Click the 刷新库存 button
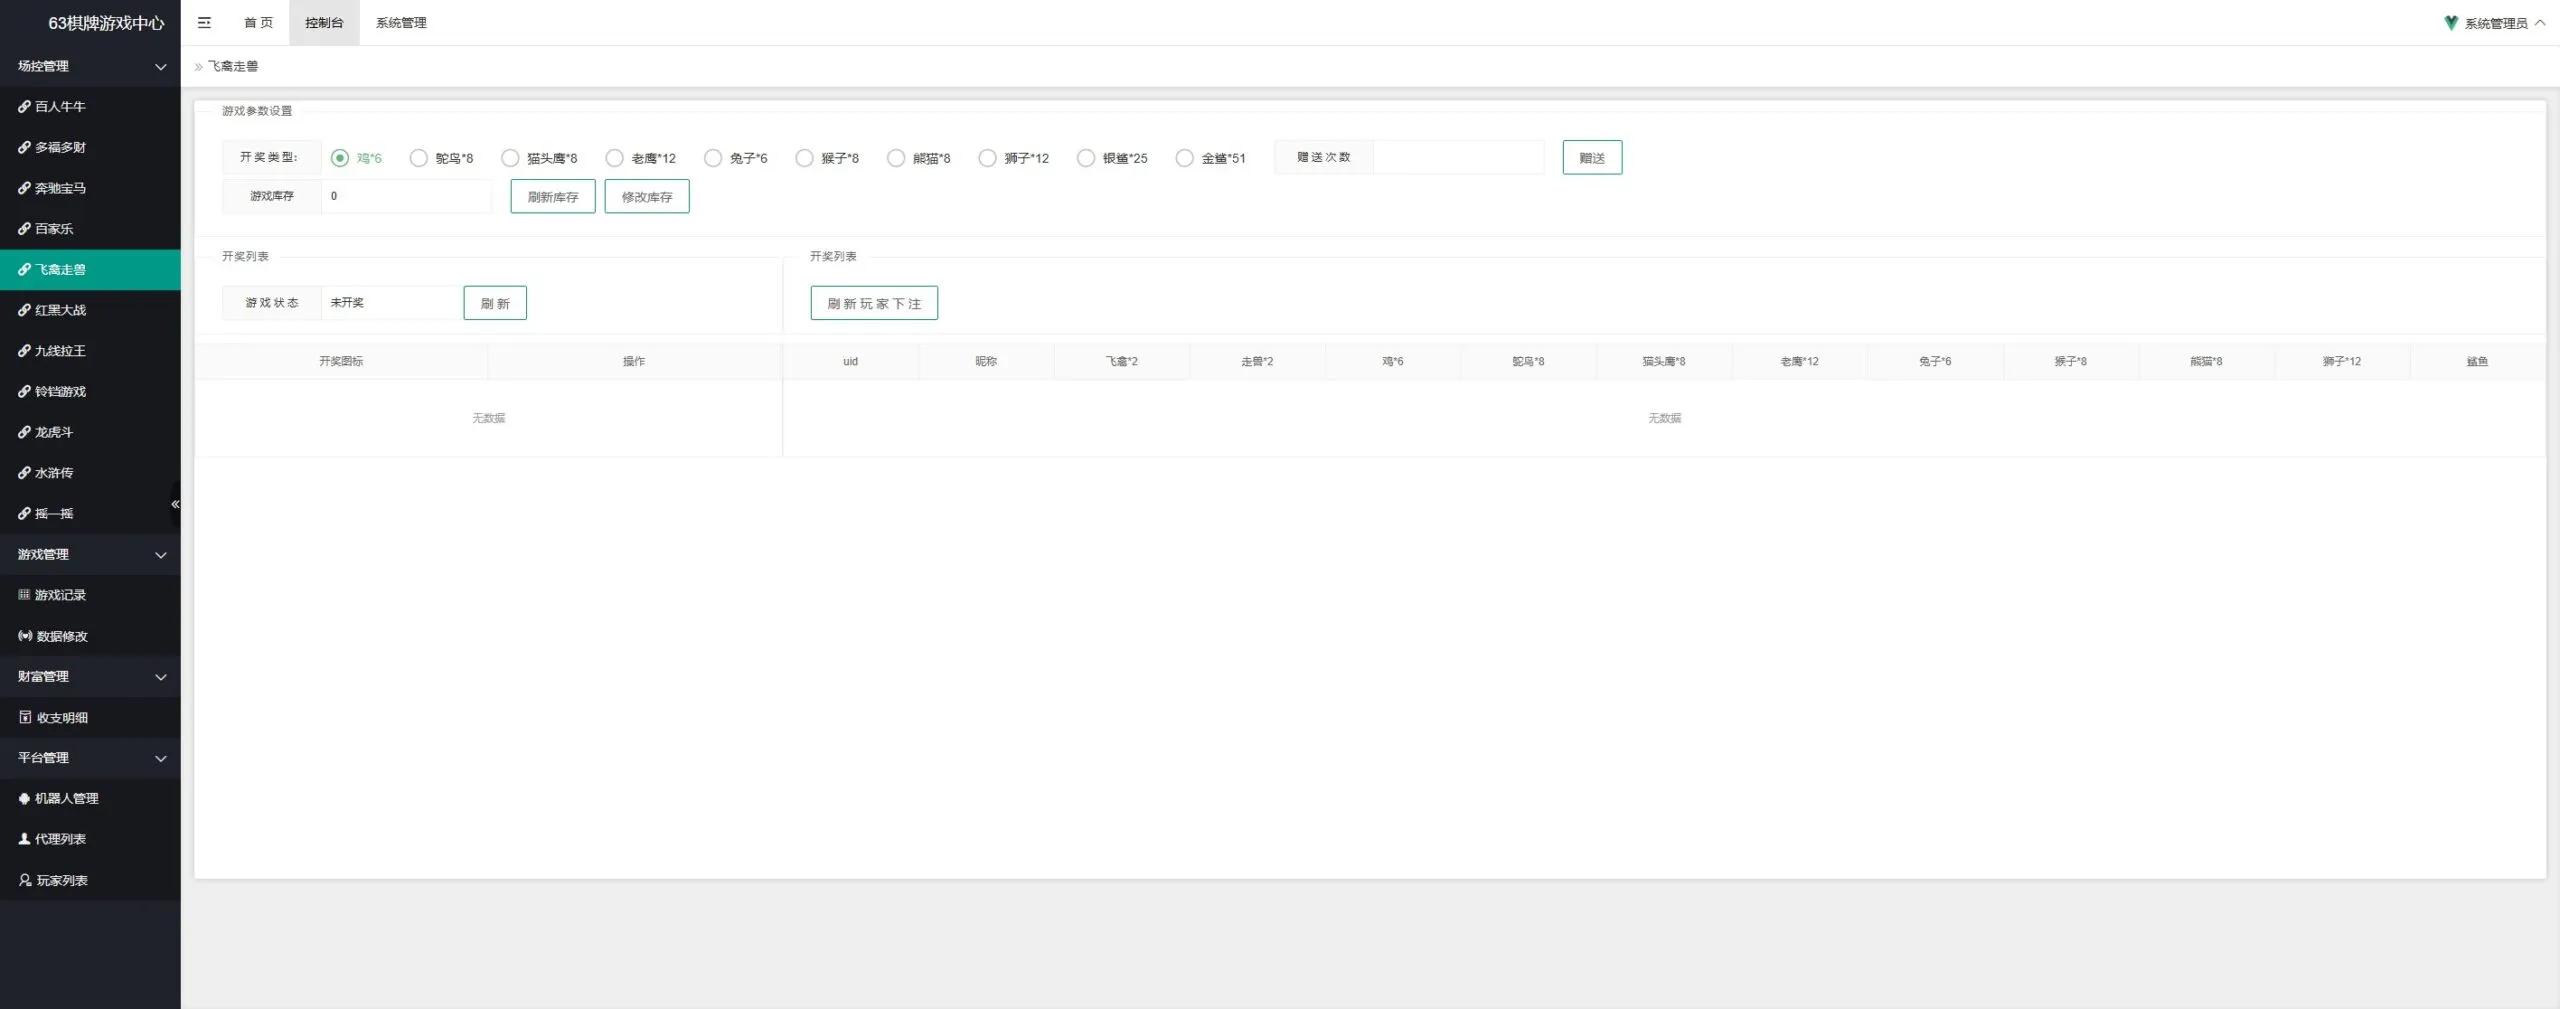 point(553,197)
